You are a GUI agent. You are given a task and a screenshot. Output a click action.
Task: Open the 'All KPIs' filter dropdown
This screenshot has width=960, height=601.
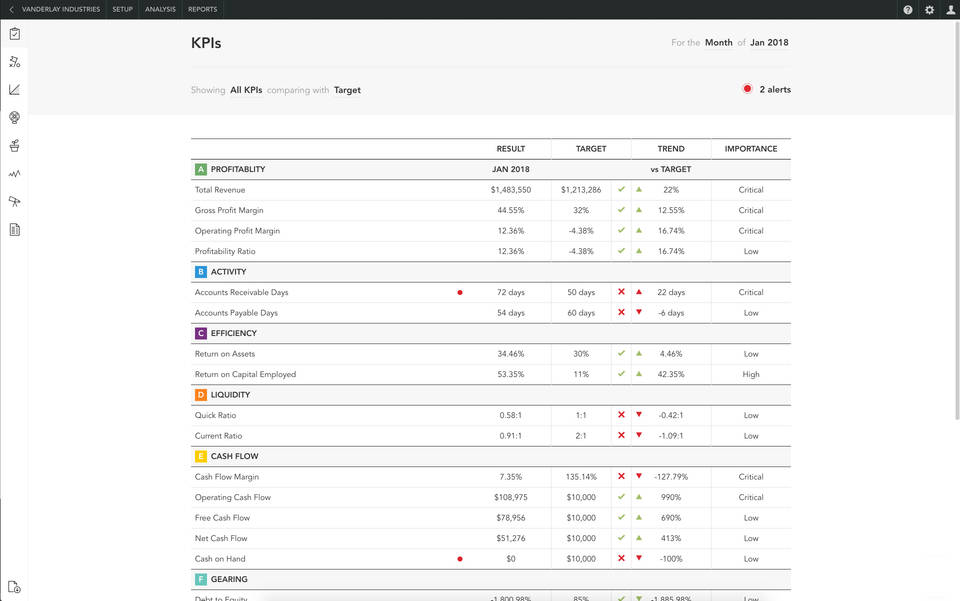[x=246, y=90]
